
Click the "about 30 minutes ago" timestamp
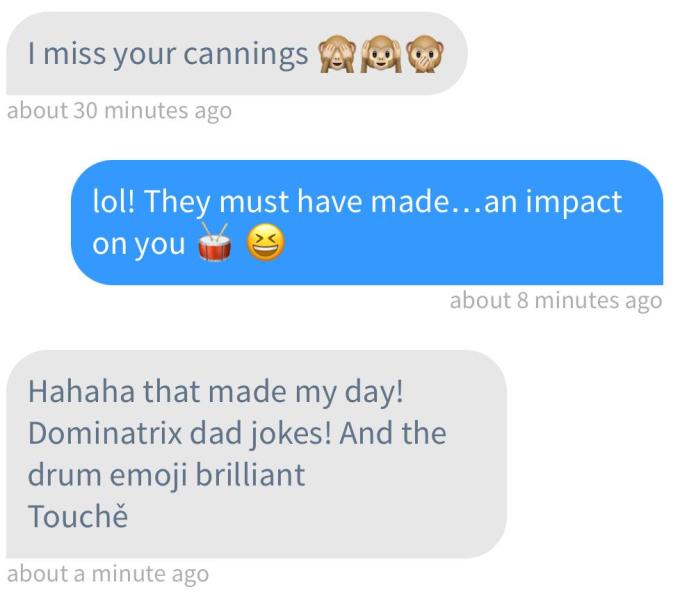[x=119, y=111]
